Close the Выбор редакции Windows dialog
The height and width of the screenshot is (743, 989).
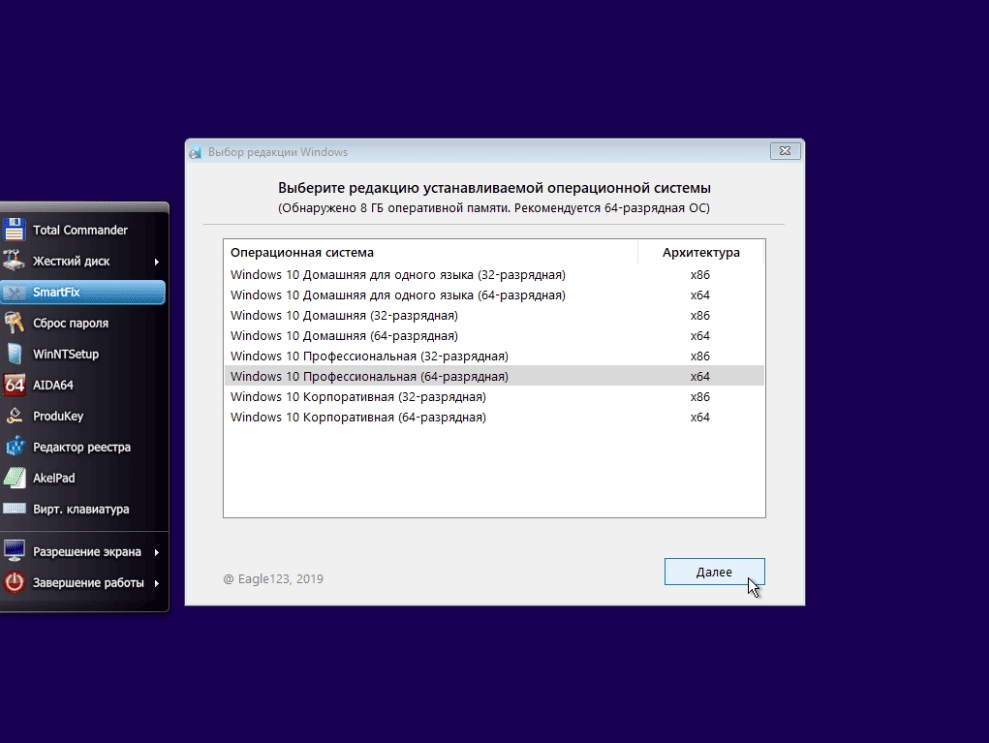785,151
